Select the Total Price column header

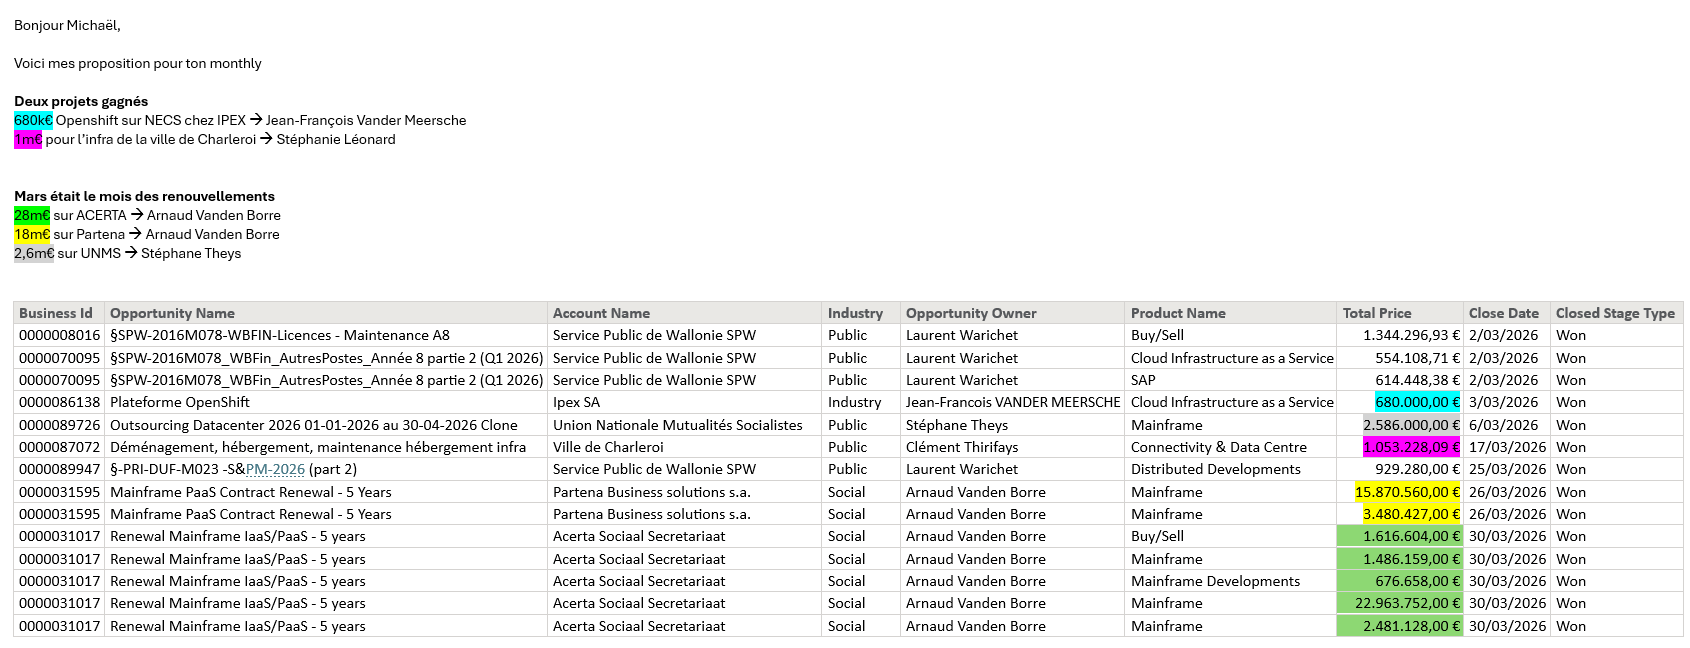coord(1377,313)
